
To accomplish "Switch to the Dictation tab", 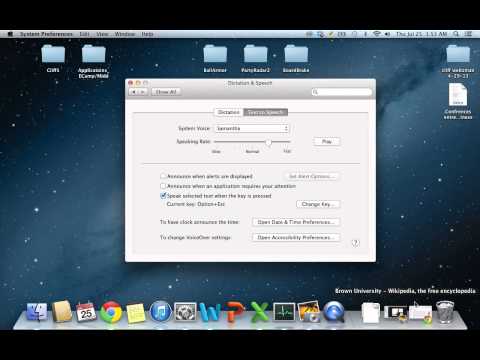I will click(x=229, y=112).
